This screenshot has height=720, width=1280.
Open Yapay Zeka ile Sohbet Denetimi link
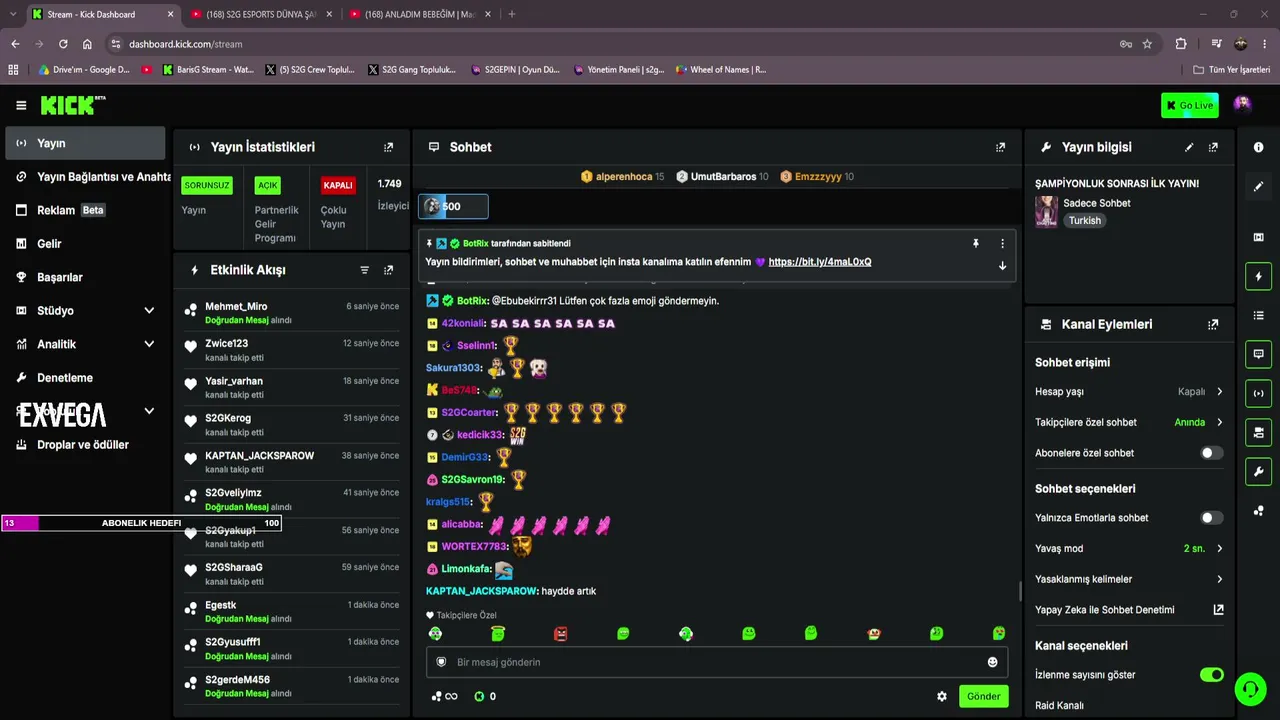tap(1129, 610)
